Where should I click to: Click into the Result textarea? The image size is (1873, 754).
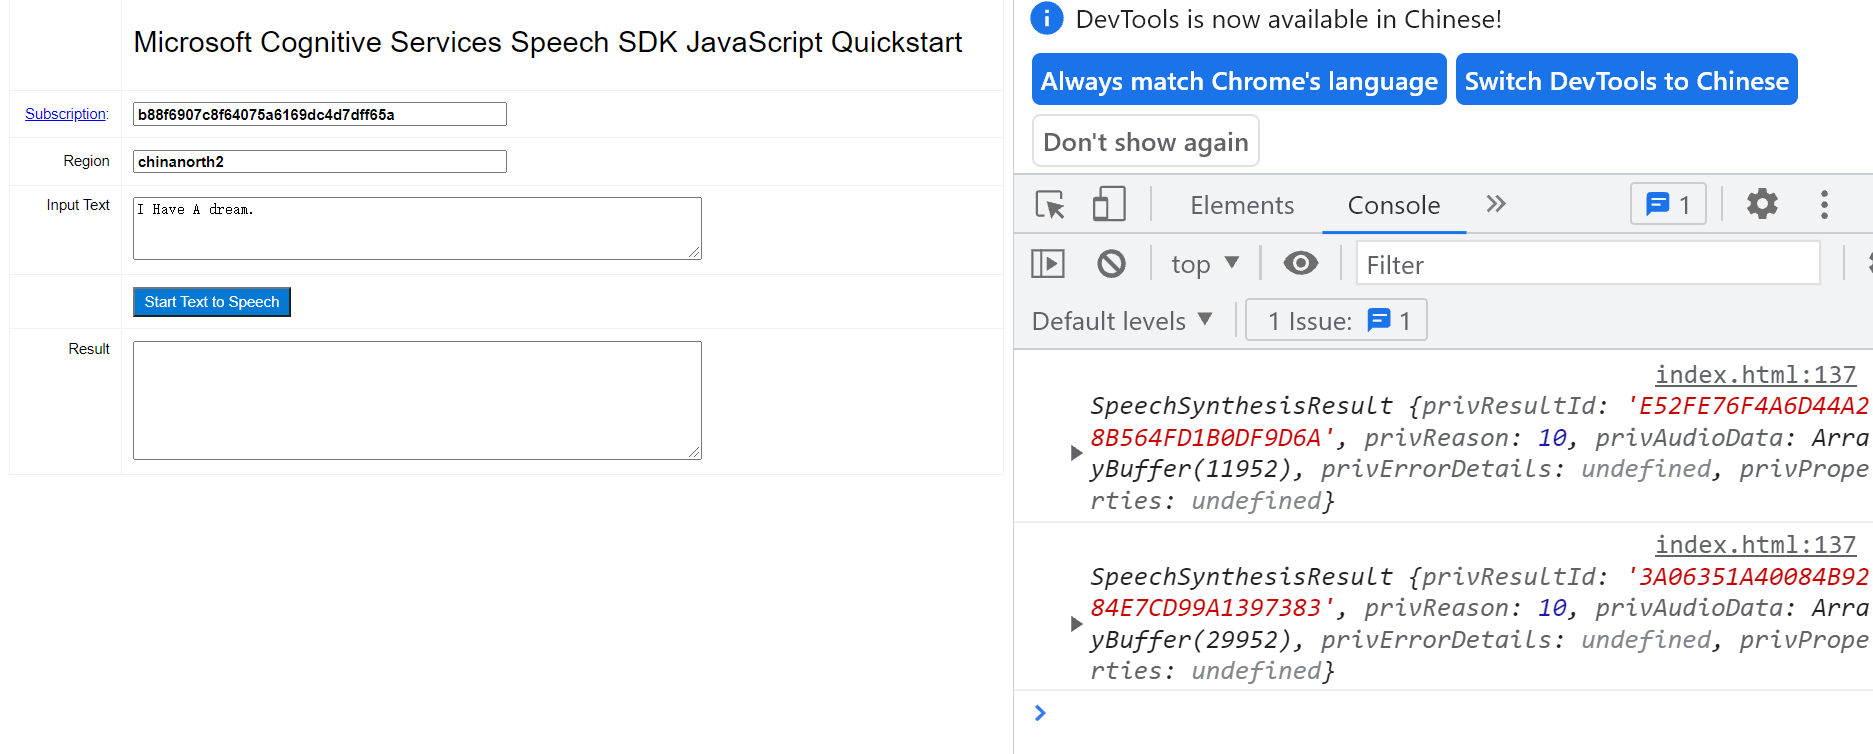click(417, 400)
